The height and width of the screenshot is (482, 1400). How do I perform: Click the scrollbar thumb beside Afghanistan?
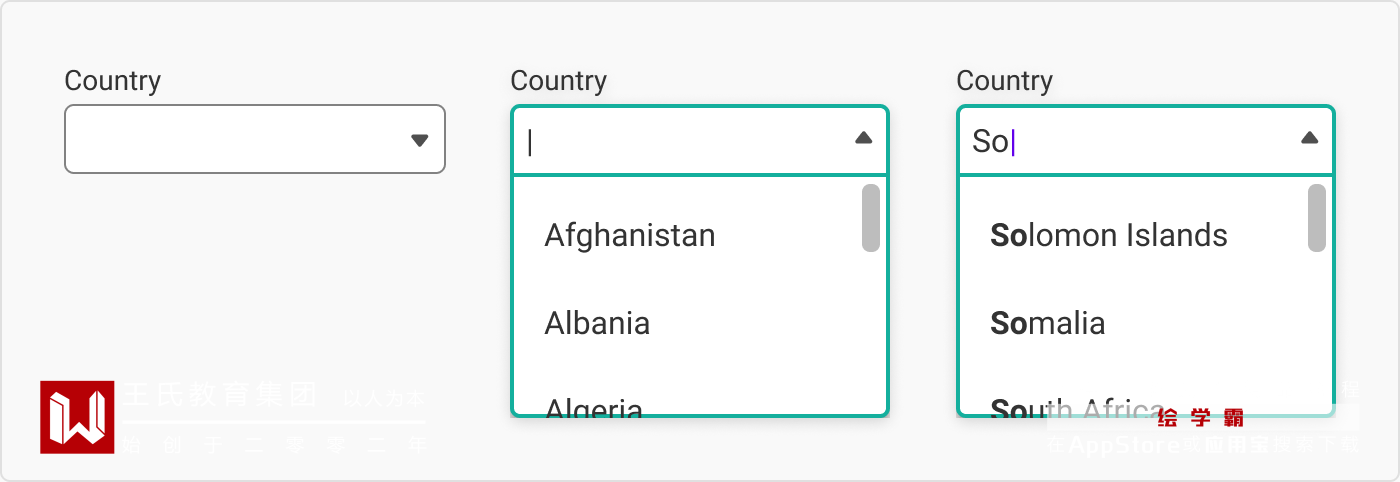[x=870, y=218]
